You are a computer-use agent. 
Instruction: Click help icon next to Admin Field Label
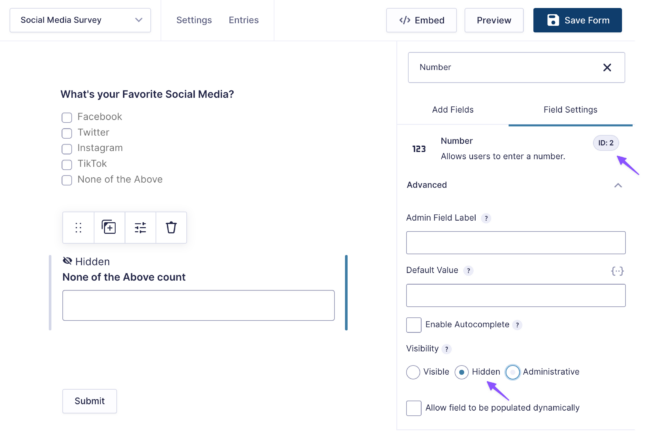486,218
